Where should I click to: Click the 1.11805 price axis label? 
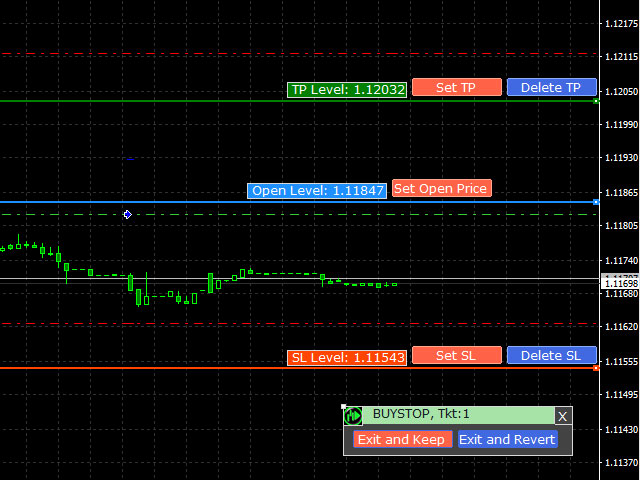pos(621,226)
